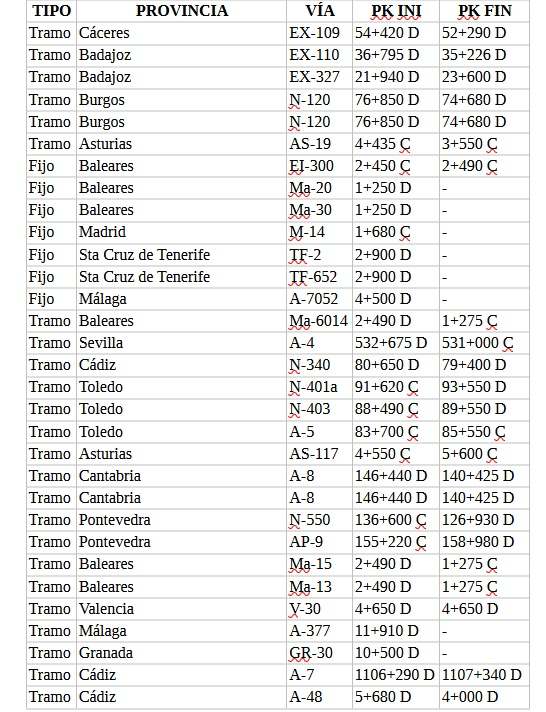Select the PK INI header cell
The image size is (546, 712).
tap(396, 11)
